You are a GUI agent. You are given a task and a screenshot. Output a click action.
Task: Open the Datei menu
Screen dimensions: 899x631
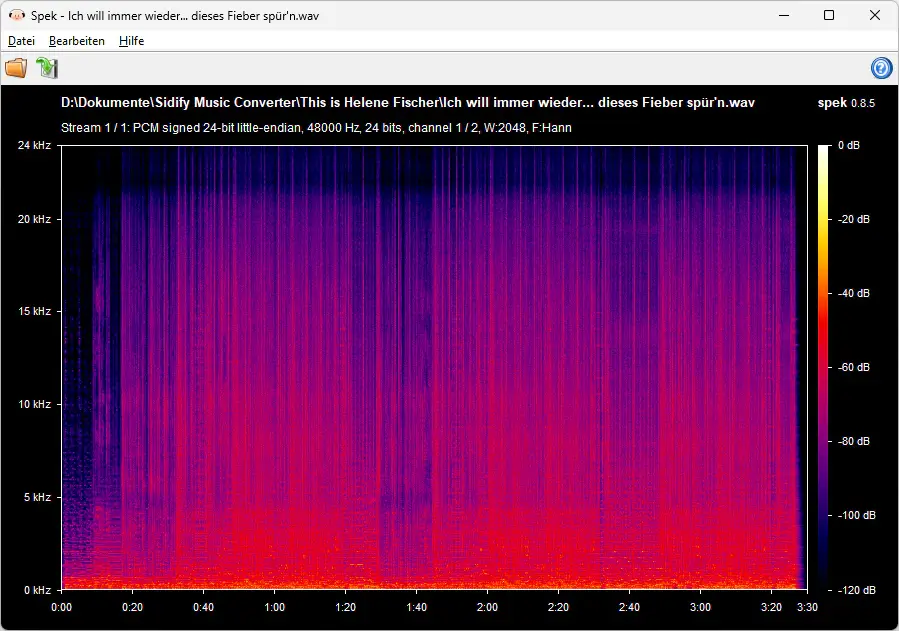click(21, 41)
